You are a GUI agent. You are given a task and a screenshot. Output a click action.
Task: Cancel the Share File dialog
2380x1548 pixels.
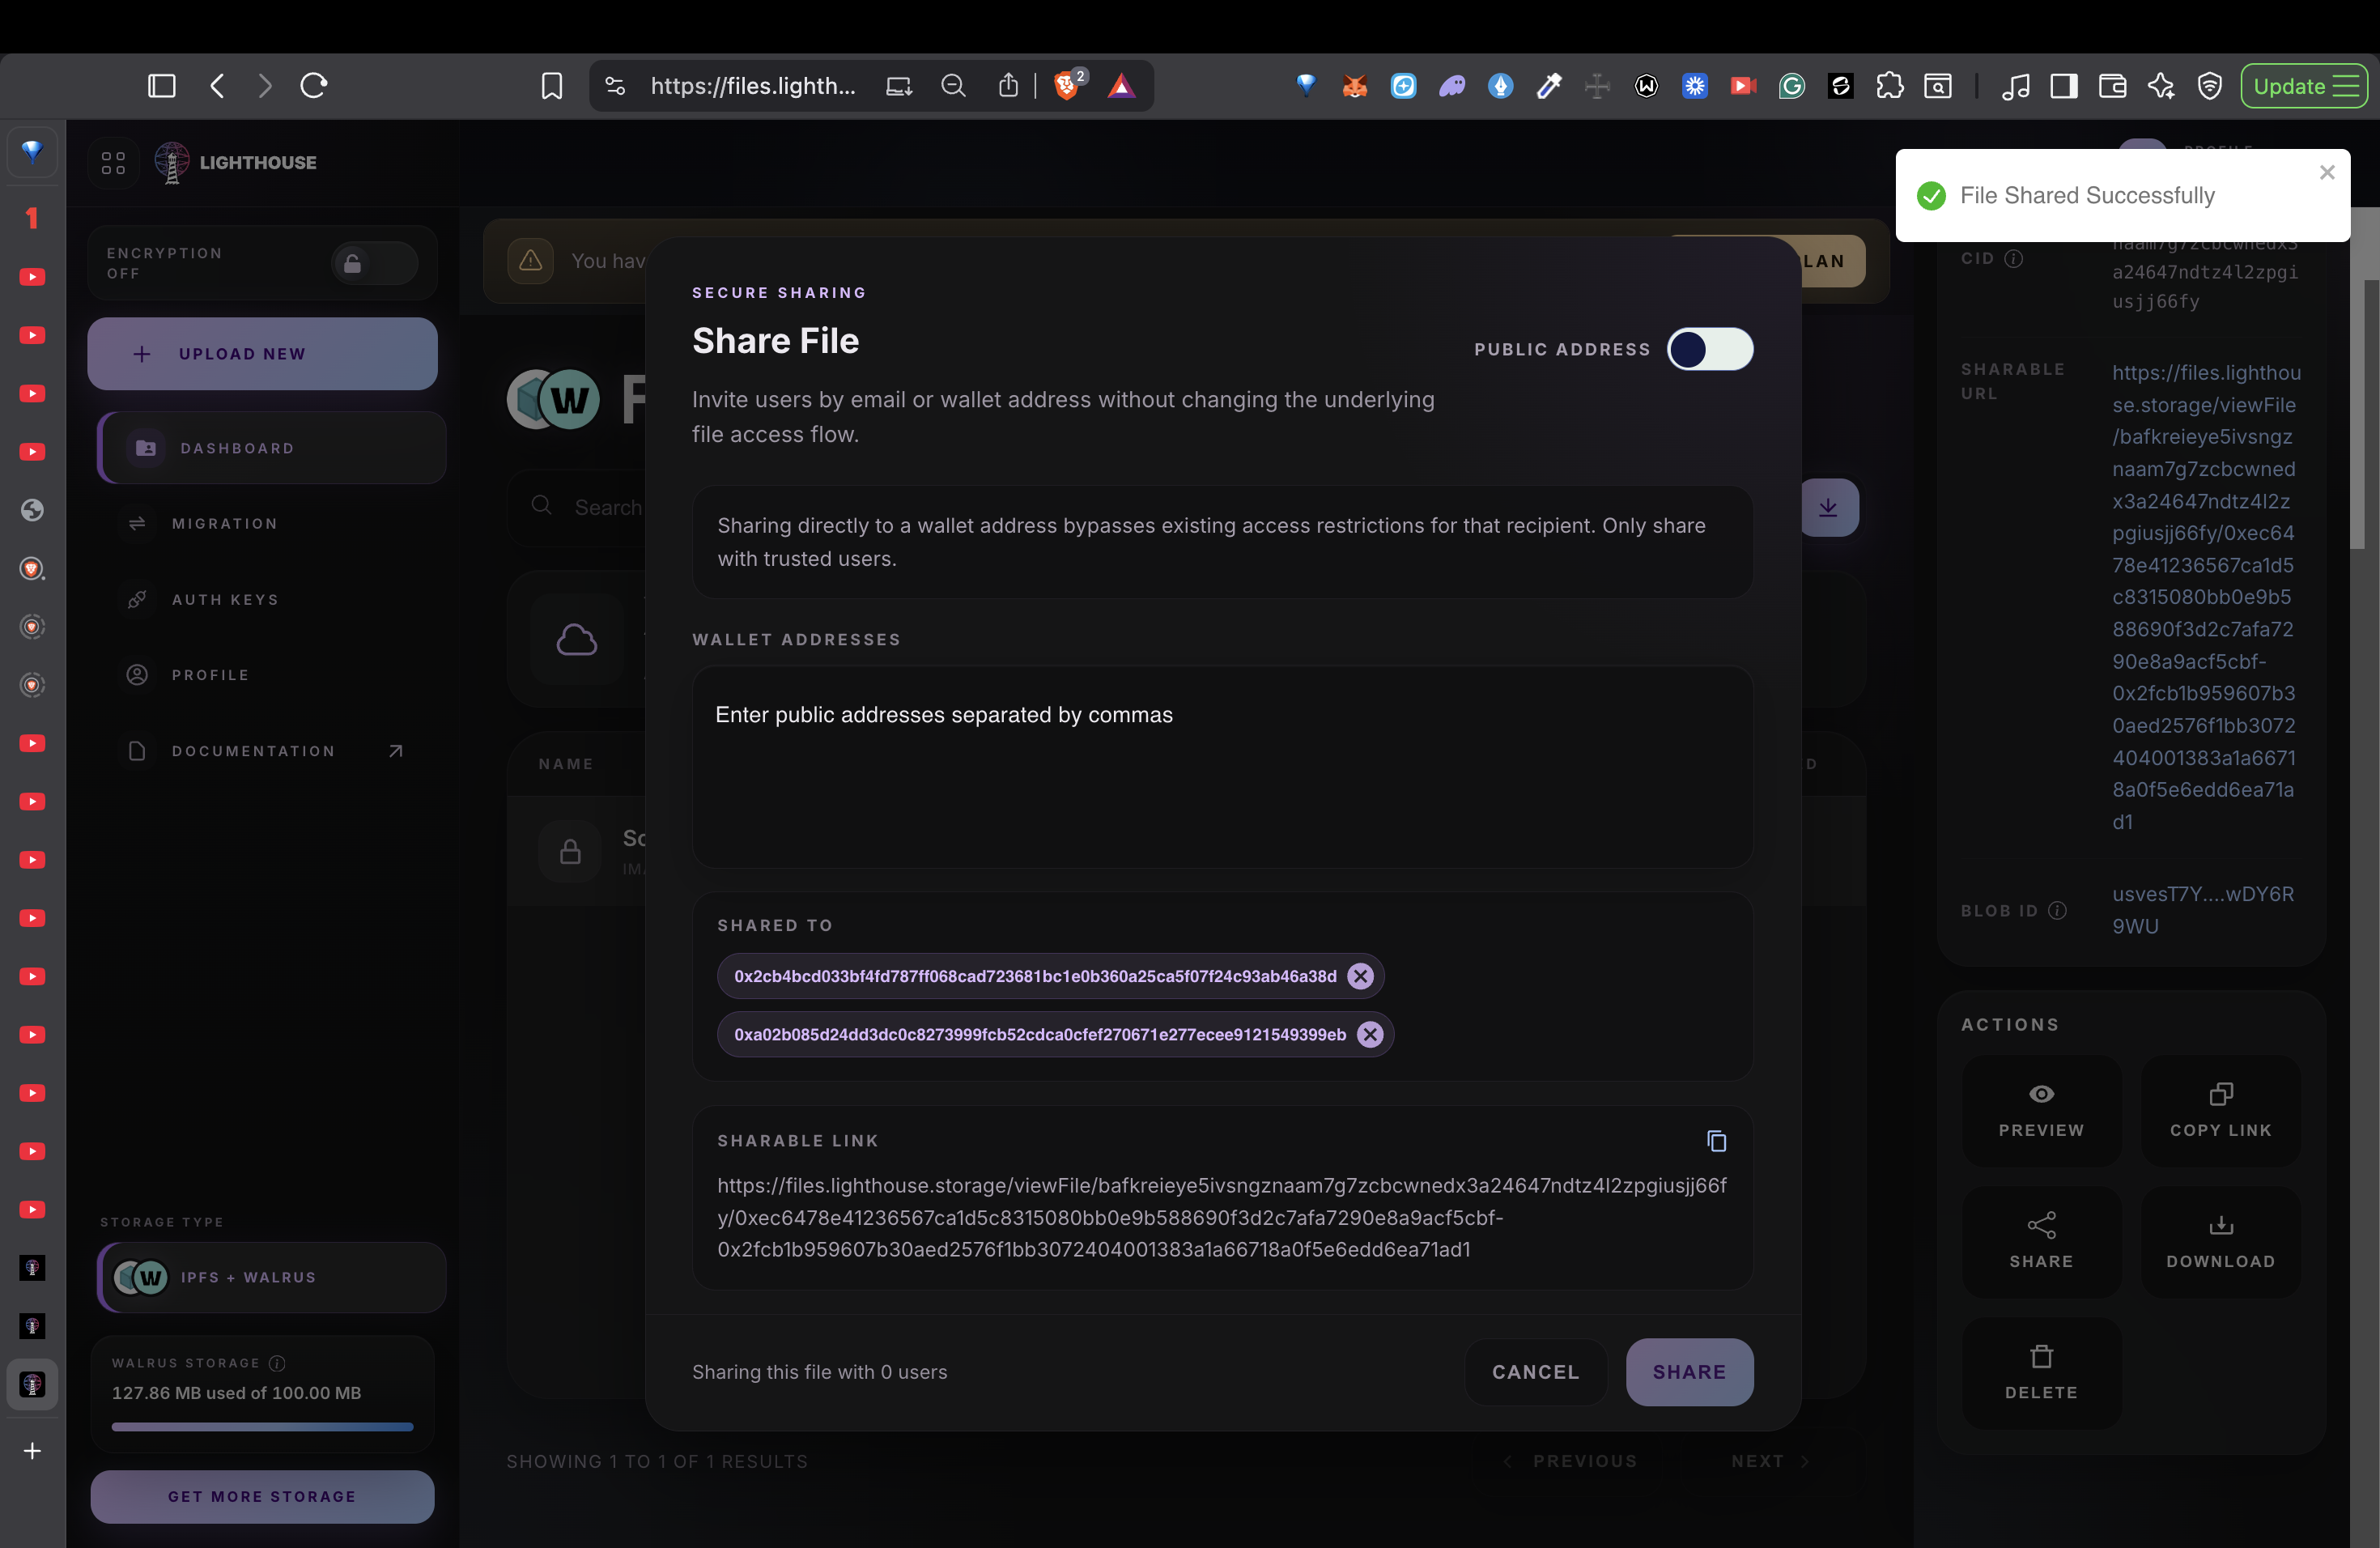point(1535,1372)
